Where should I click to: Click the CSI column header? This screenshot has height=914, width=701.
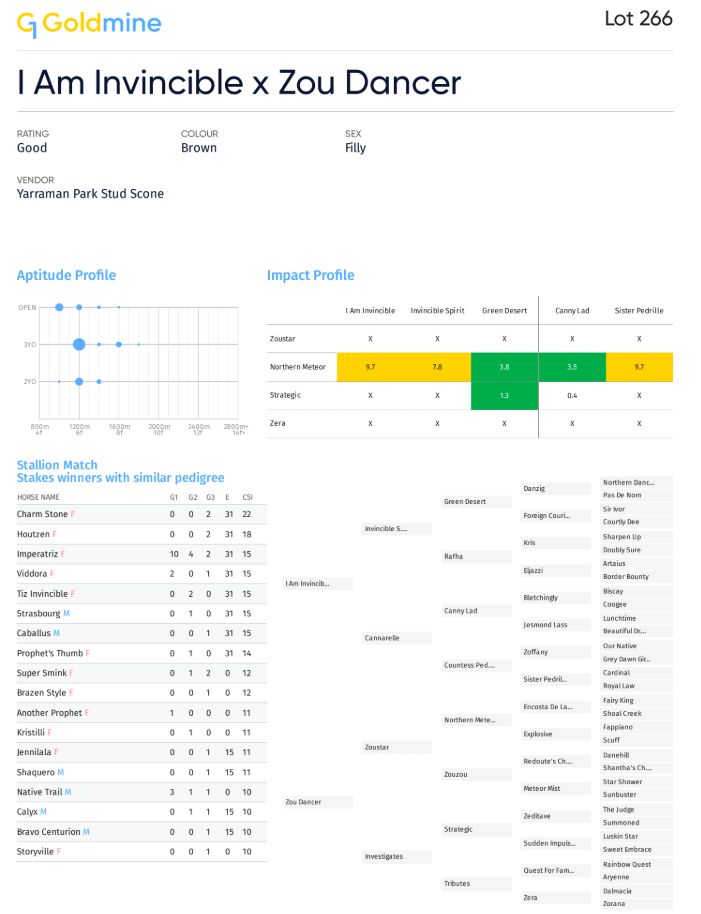tap(248, 497)
